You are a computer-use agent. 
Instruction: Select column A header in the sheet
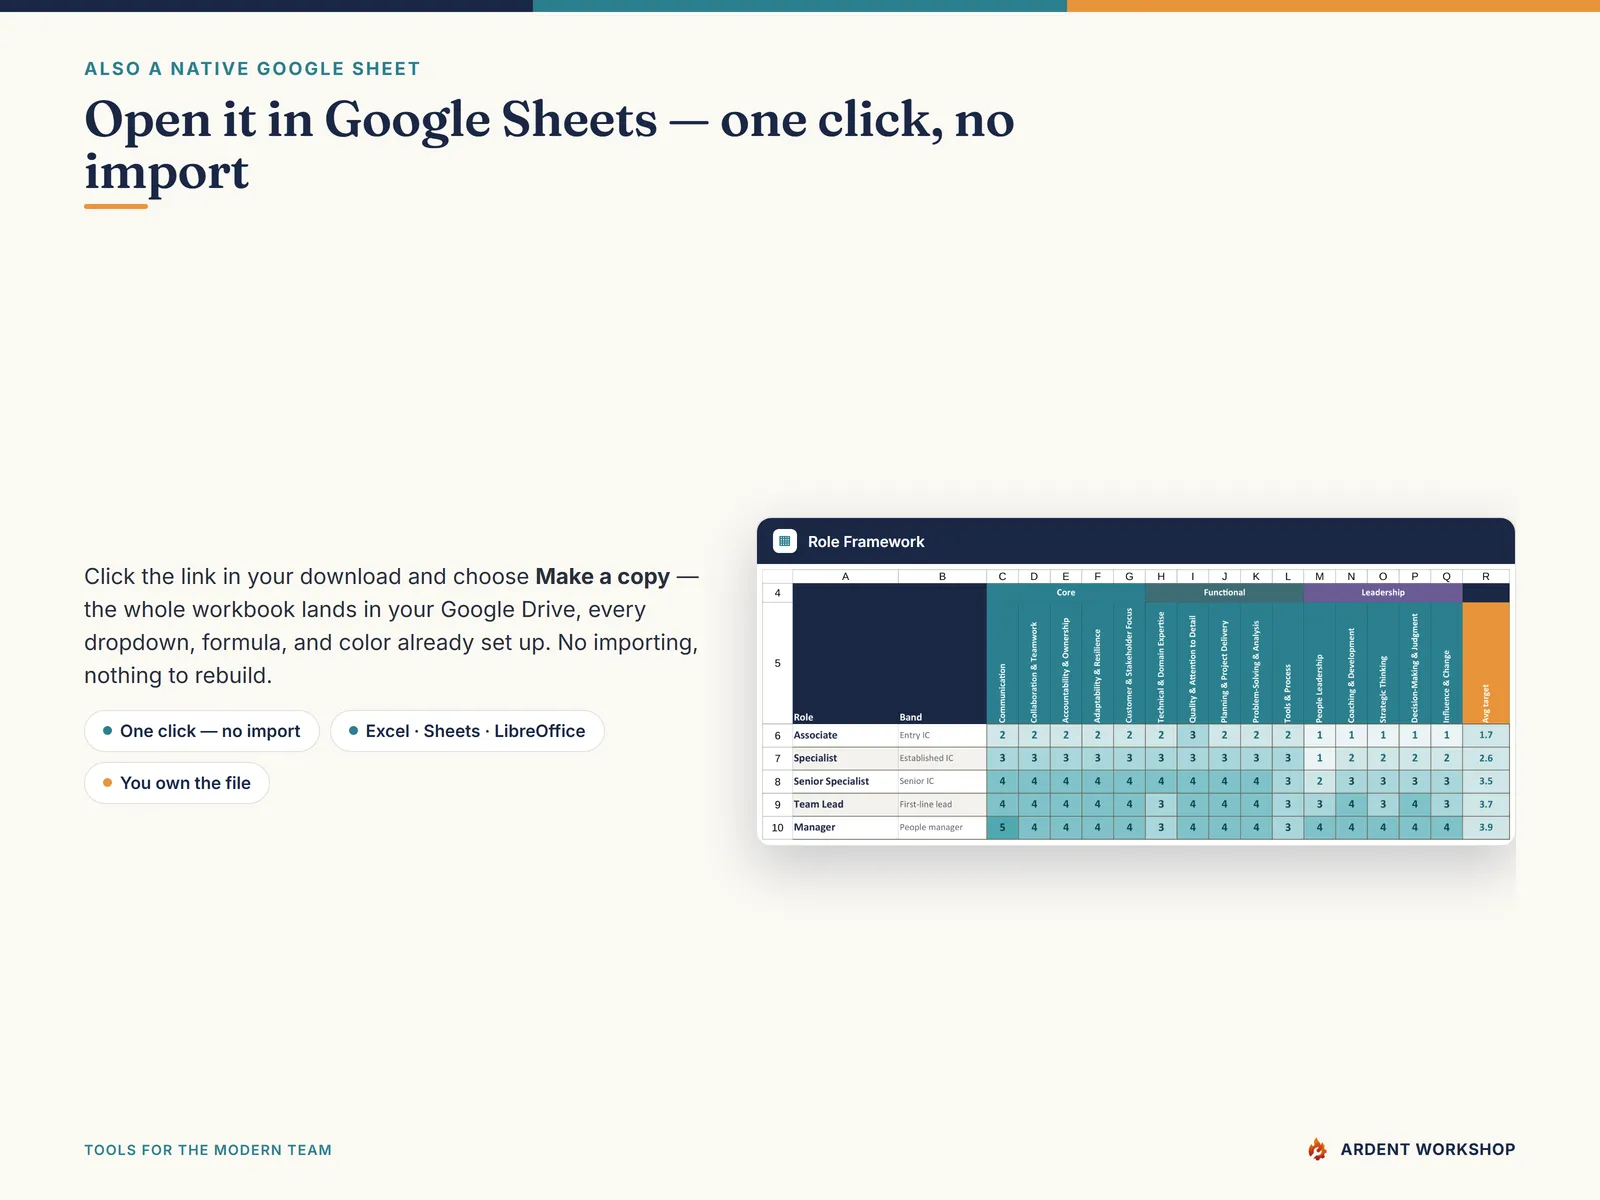click(845, 577)
